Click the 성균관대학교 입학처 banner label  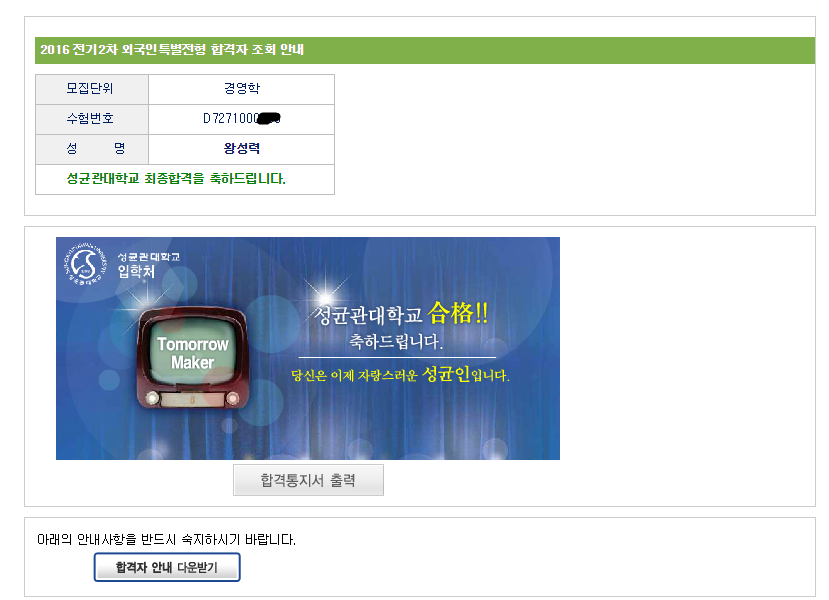point(149,265)
